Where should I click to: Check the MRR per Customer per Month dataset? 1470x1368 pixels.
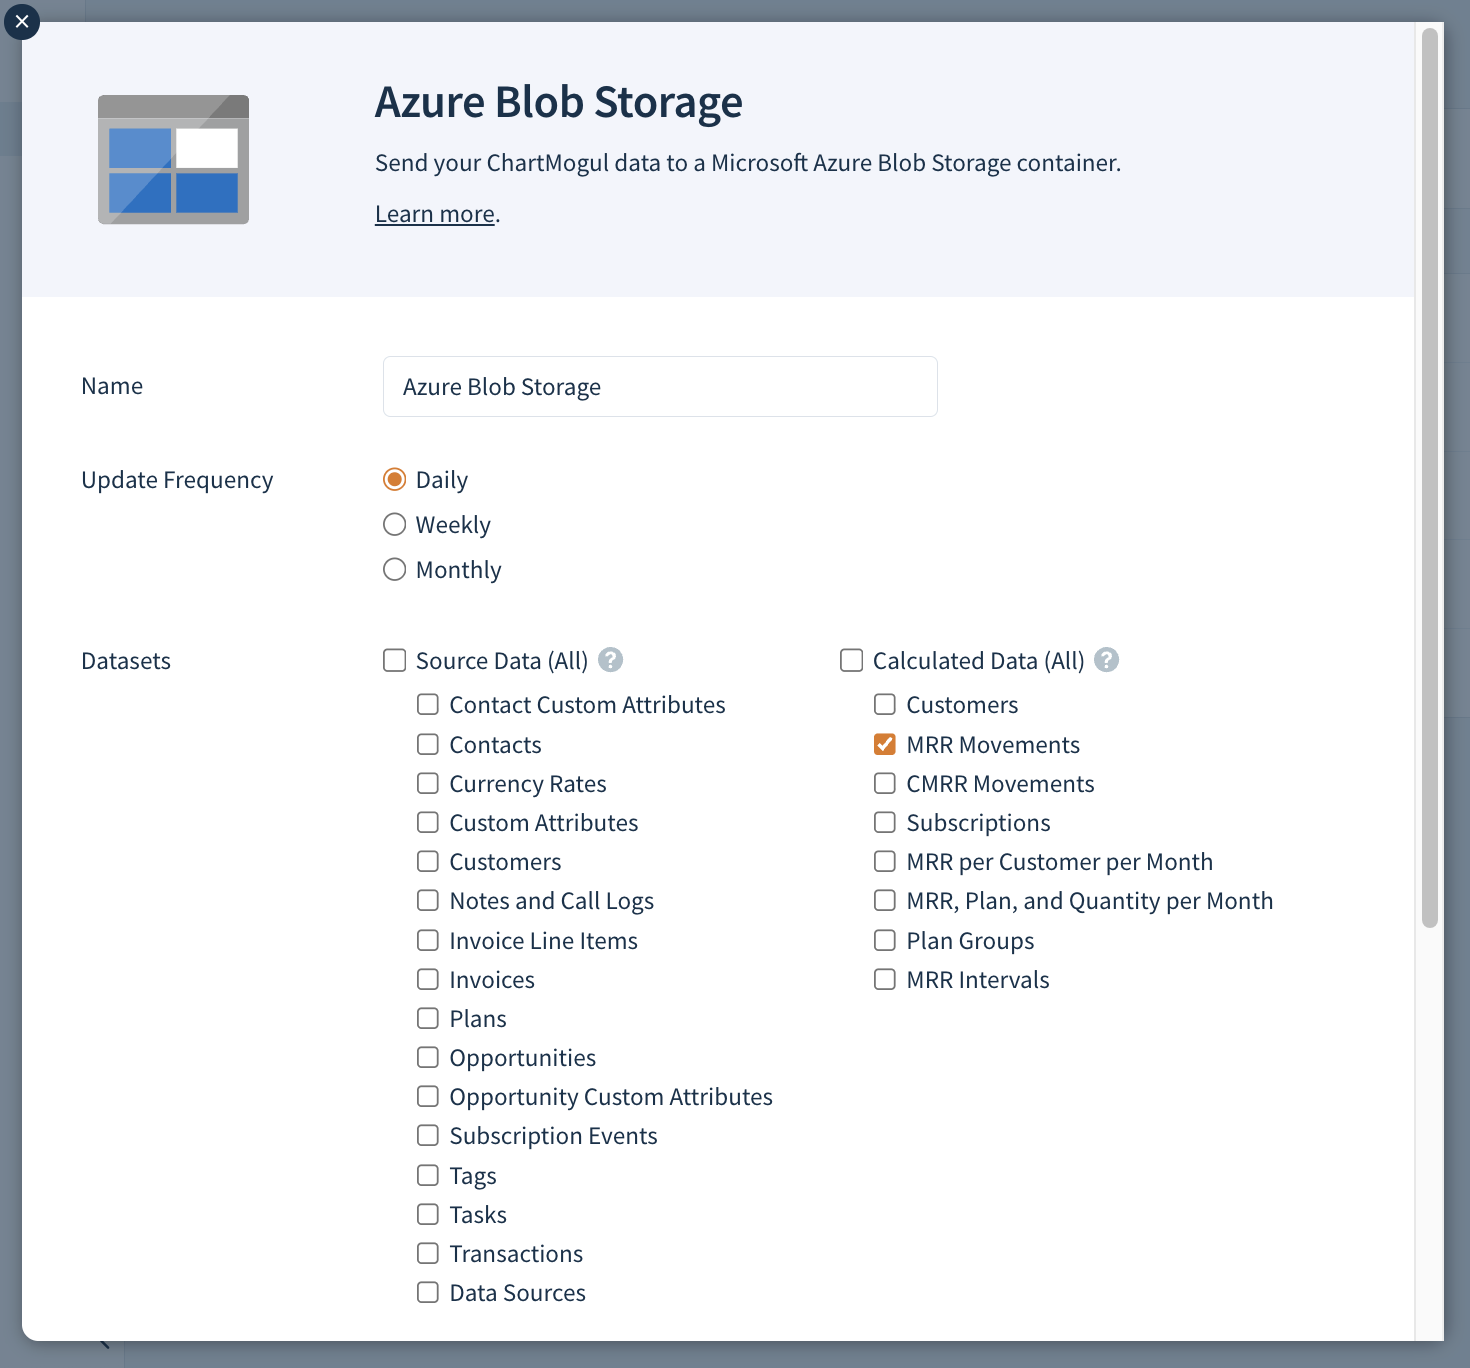[885, 861]
